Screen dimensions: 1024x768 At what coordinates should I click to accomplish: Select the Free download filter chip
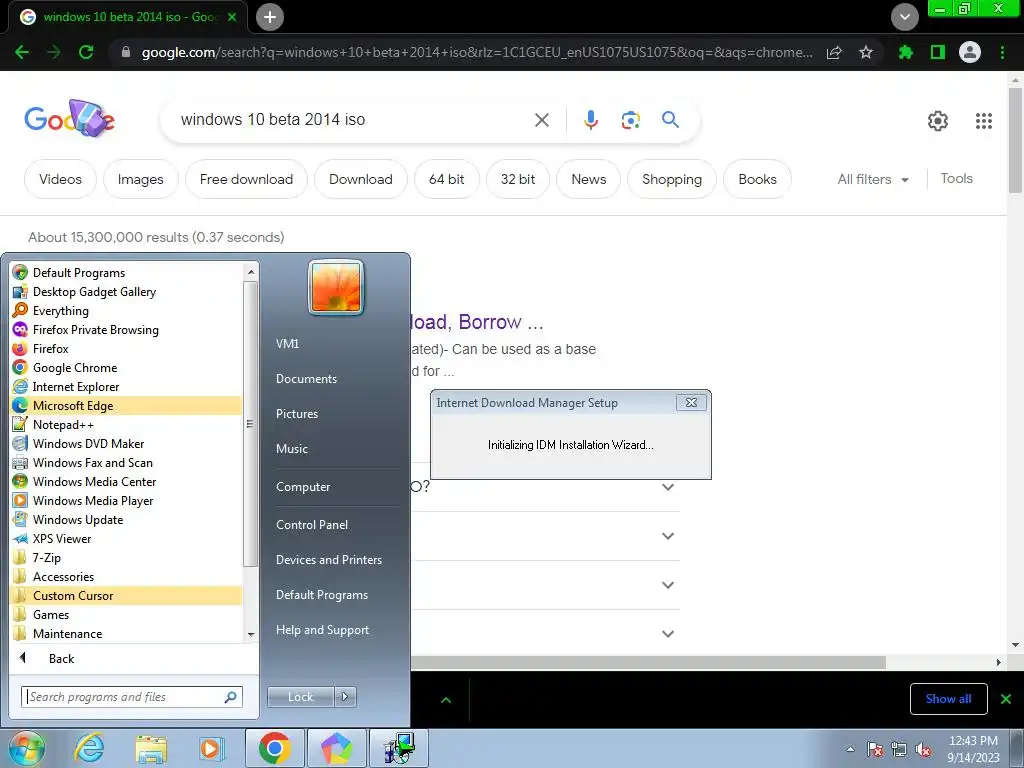click(x=246, y=179)
